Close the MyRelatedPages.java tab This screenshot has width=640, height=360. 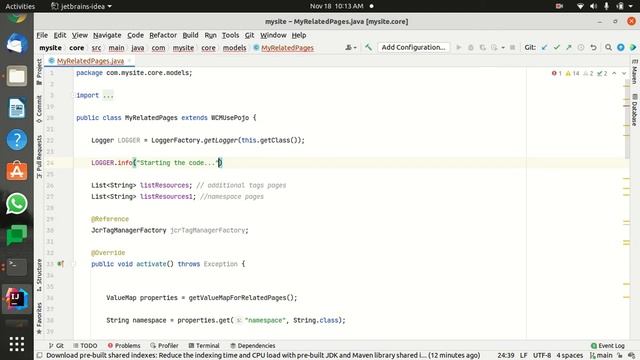click(129, 61)
